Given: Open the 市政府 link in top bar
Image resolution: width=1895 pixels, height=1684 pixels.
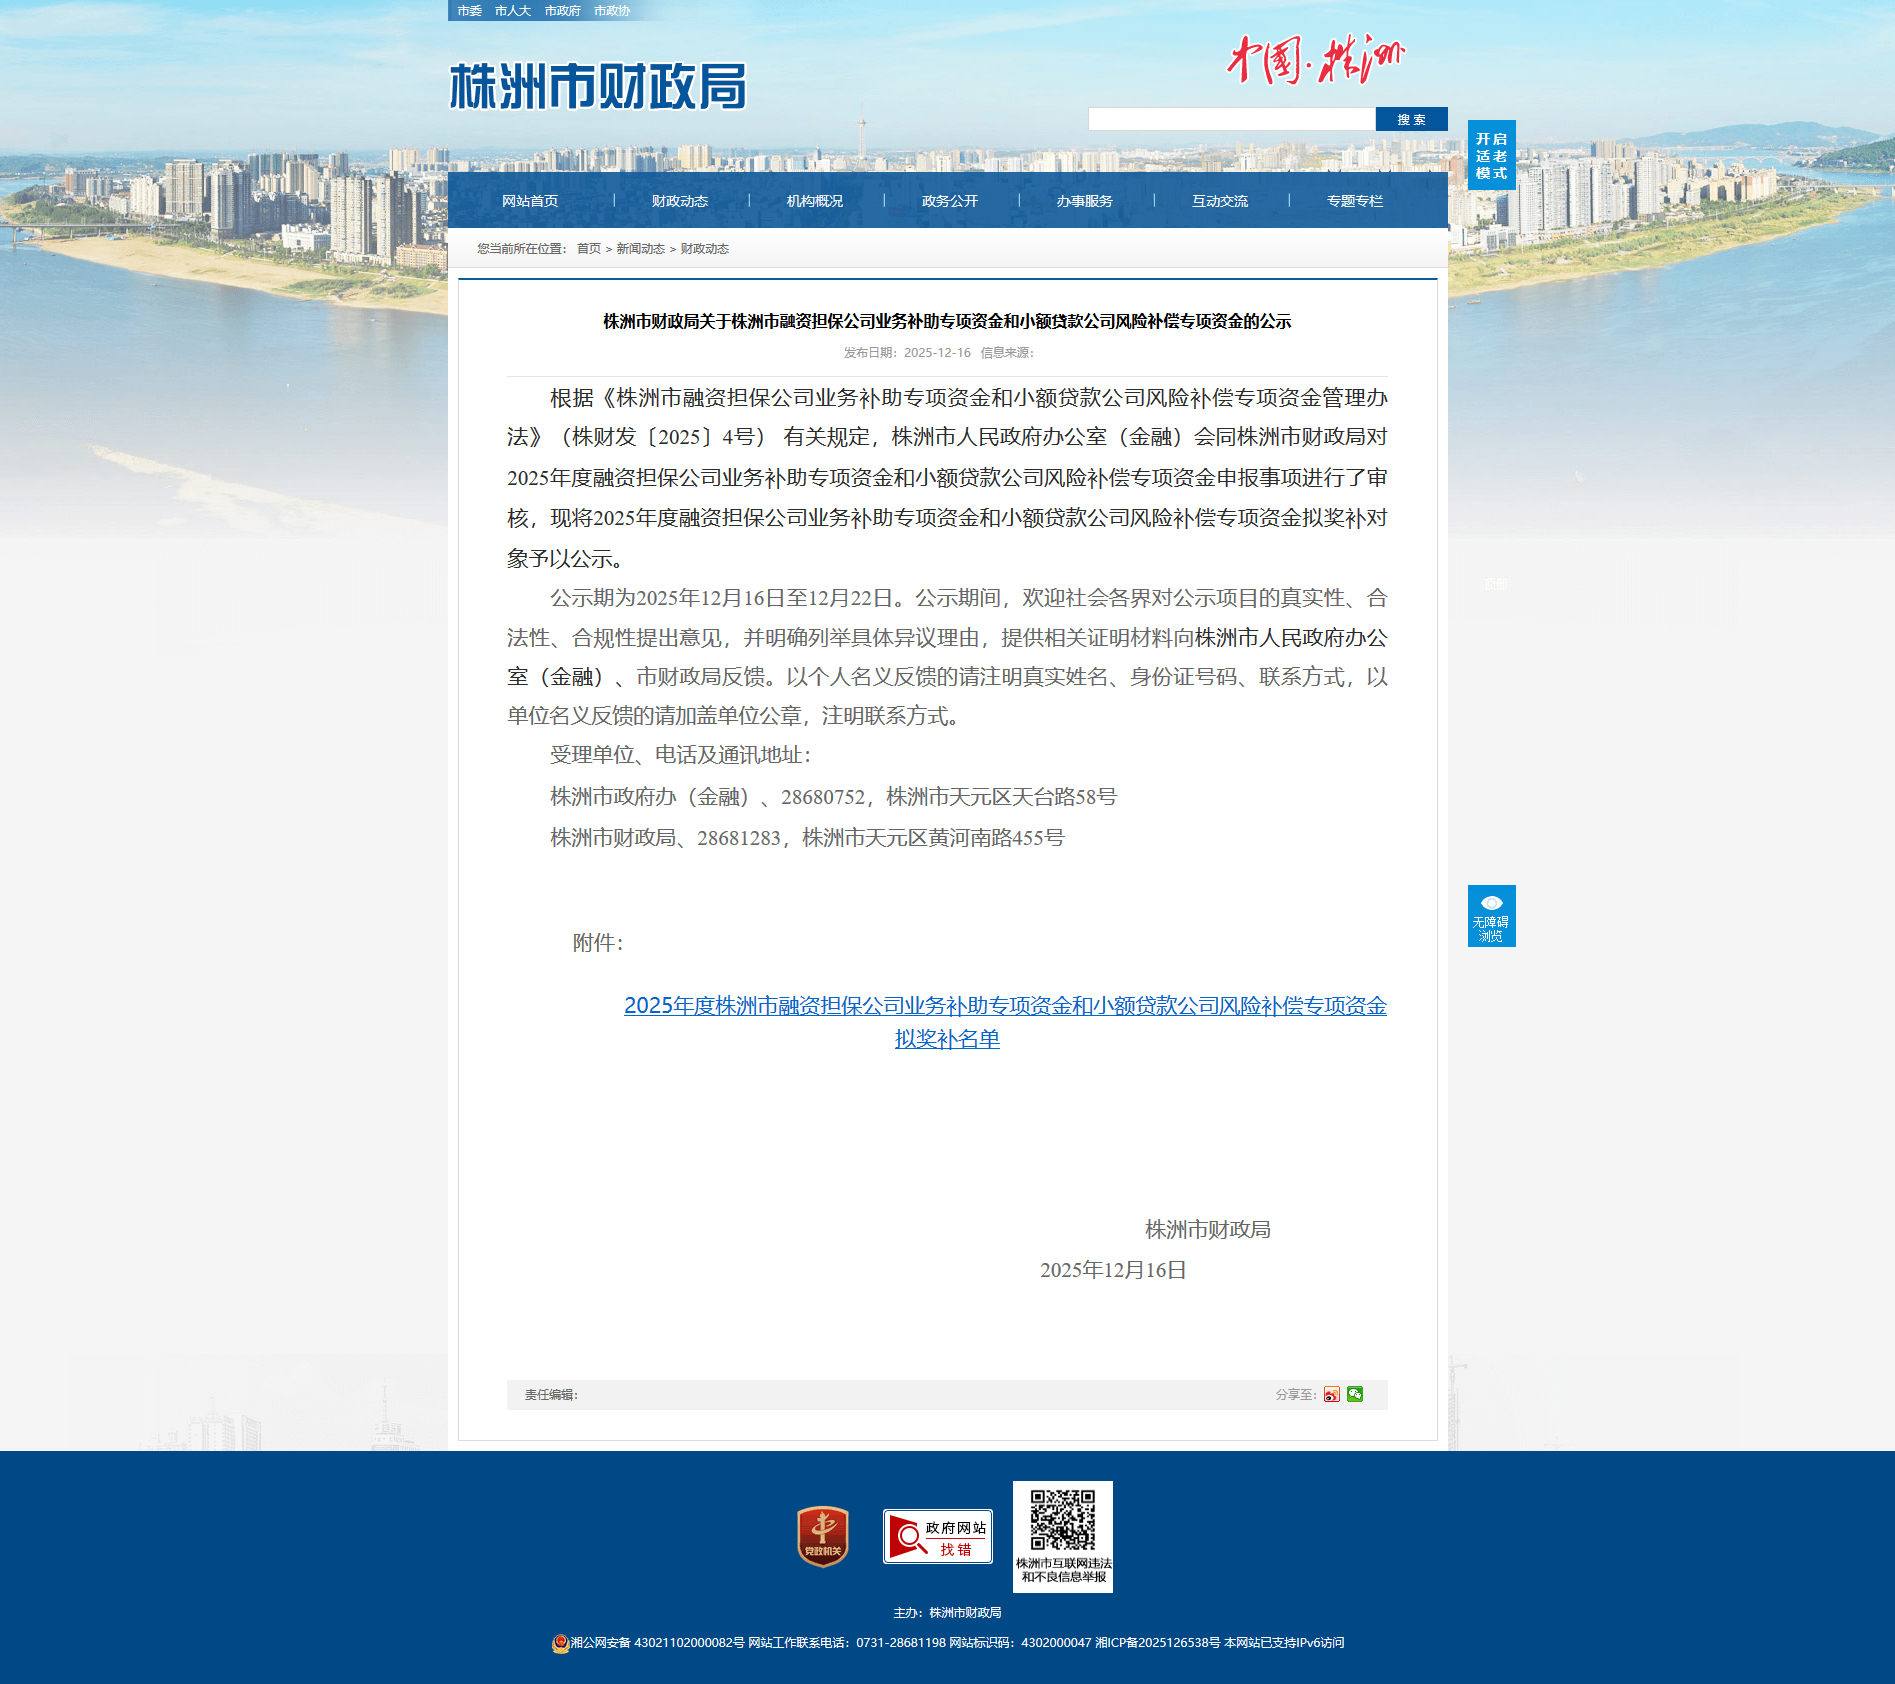Looking at the screenshot, I should pyautogui.click(x=562, y=11).
